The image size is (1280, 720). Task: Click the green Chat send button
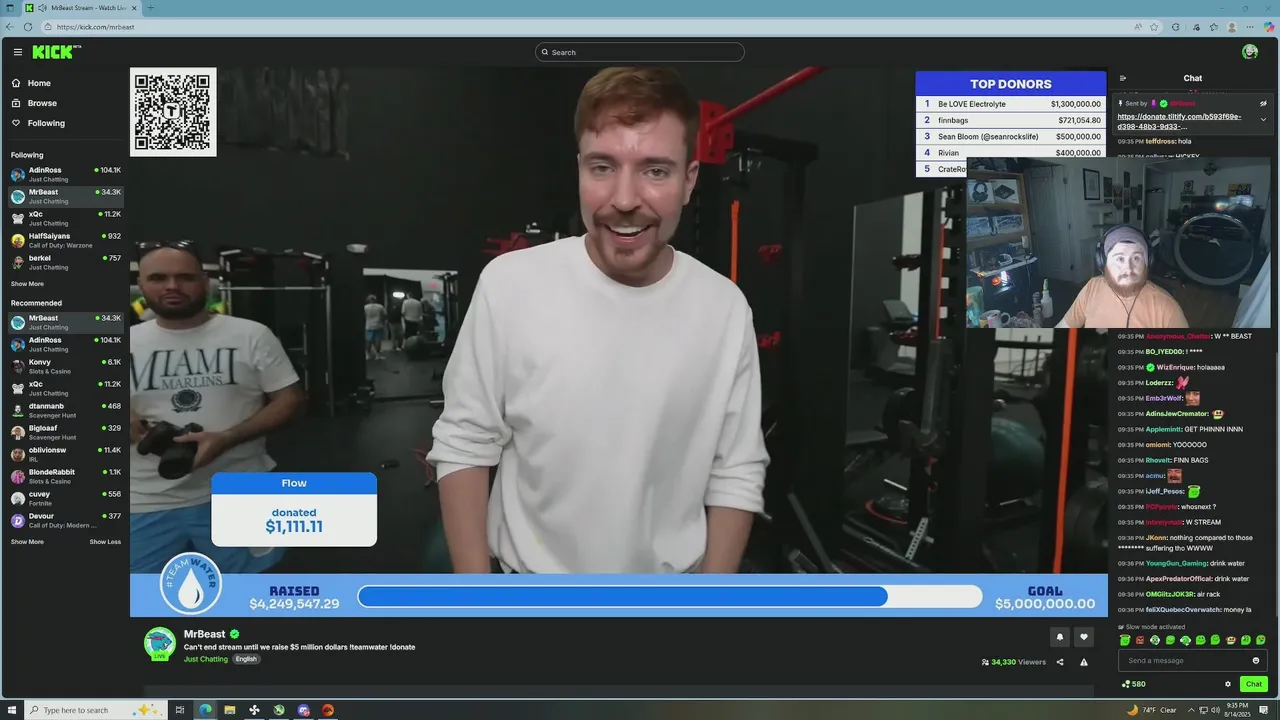pos(1254,684)
